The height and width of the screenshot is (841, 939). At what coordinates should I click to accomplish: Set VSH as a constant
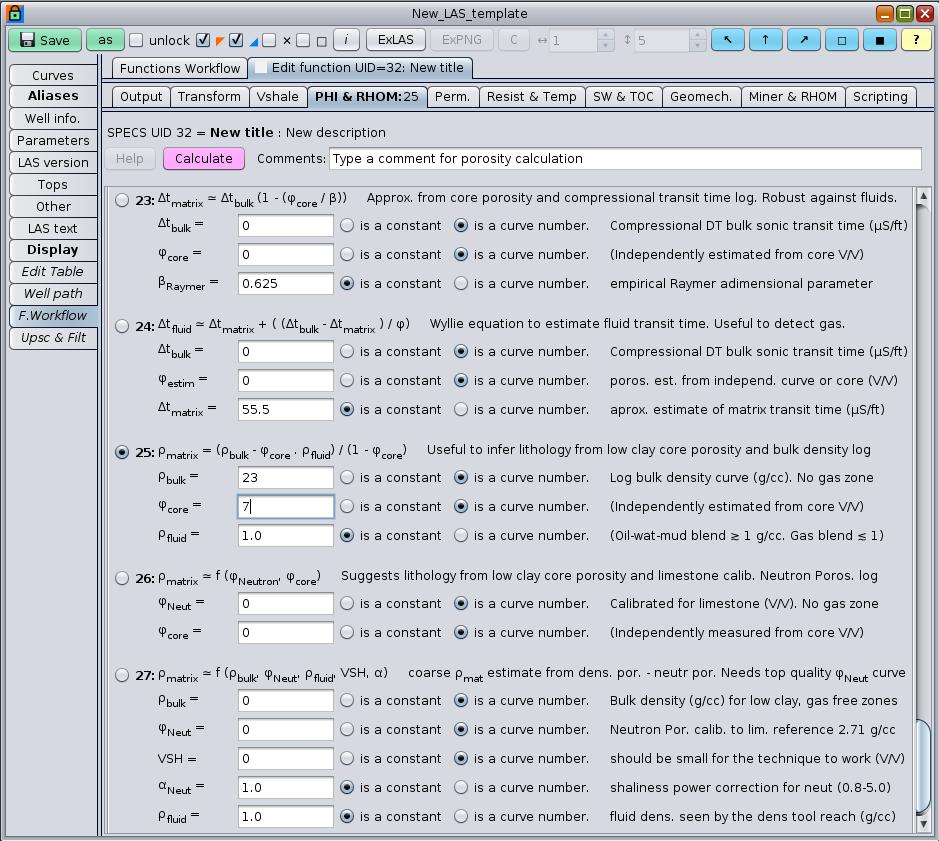(347, 758)
